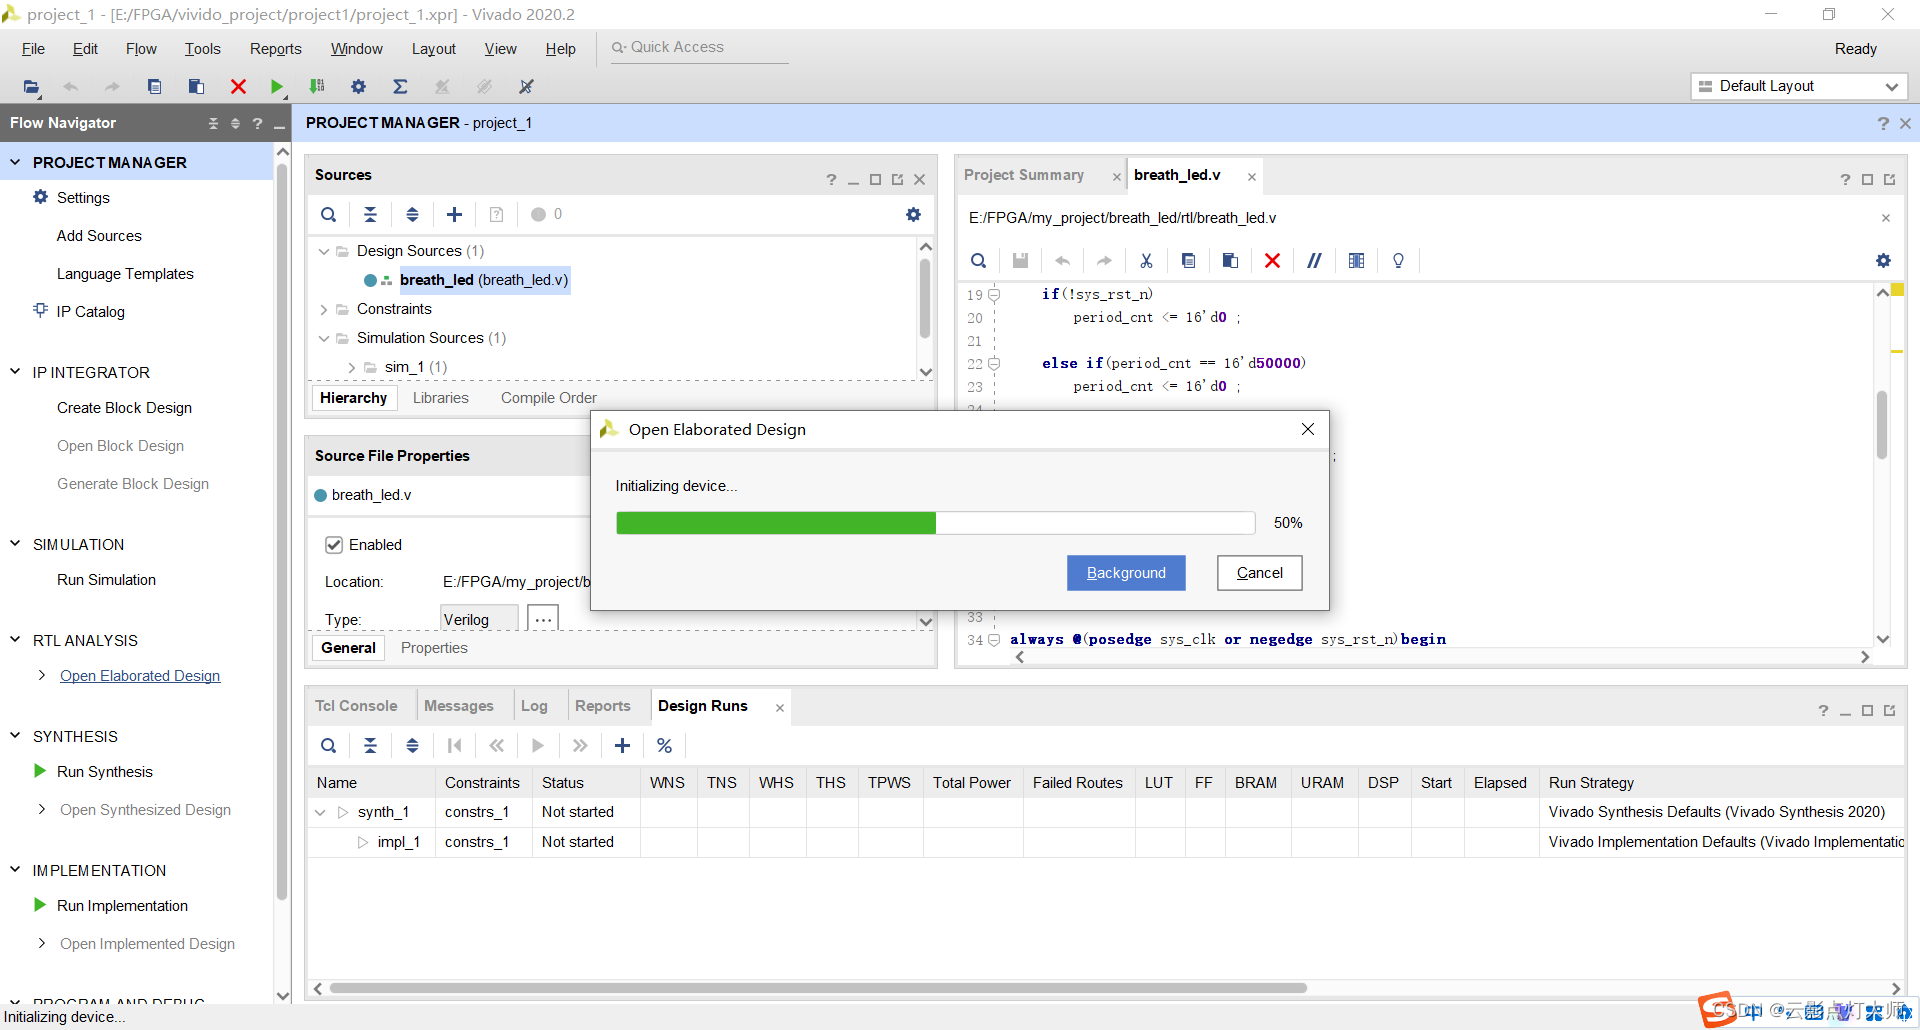
Task: Search in Sources panel
Action: click(328, 214)
